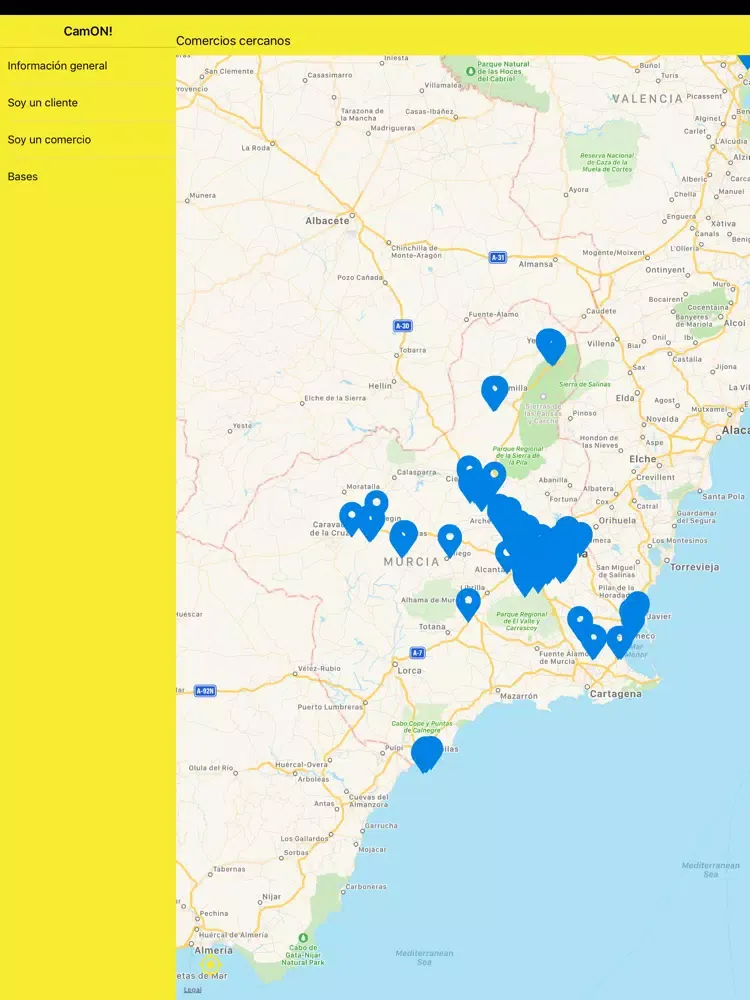Click the A-7 highway shield

417,652
